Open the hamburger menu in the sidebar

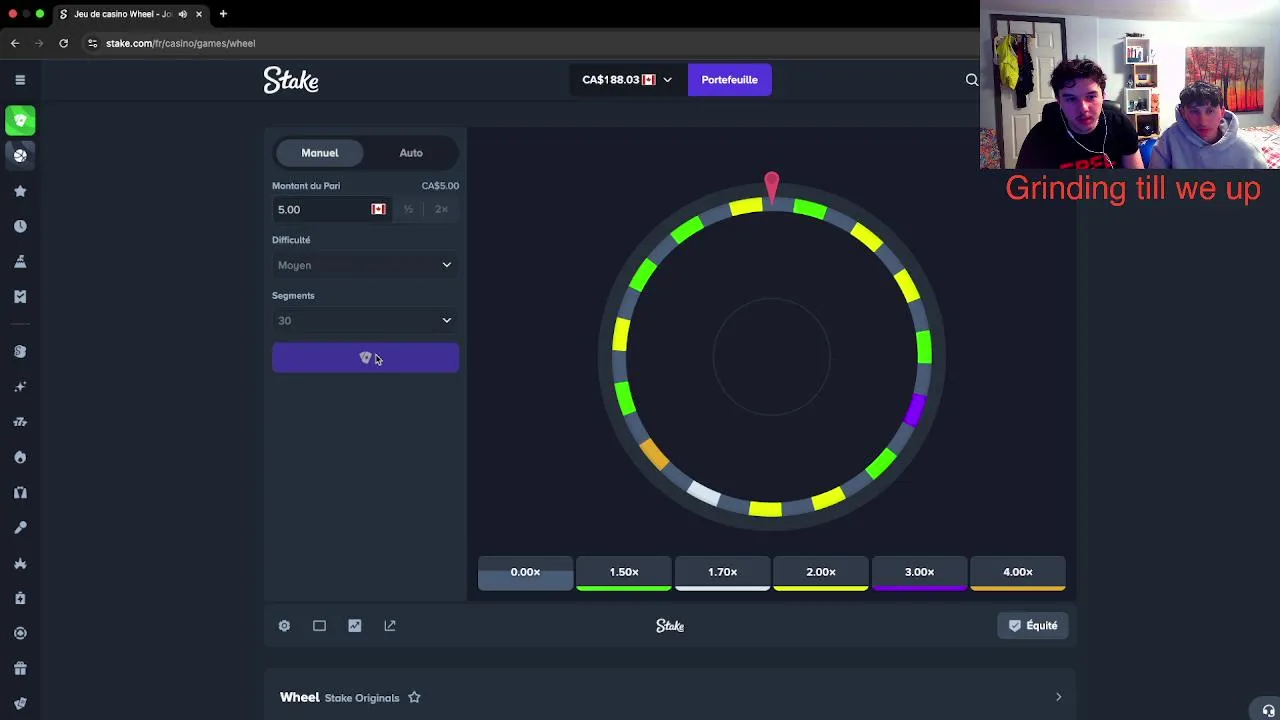20,80
